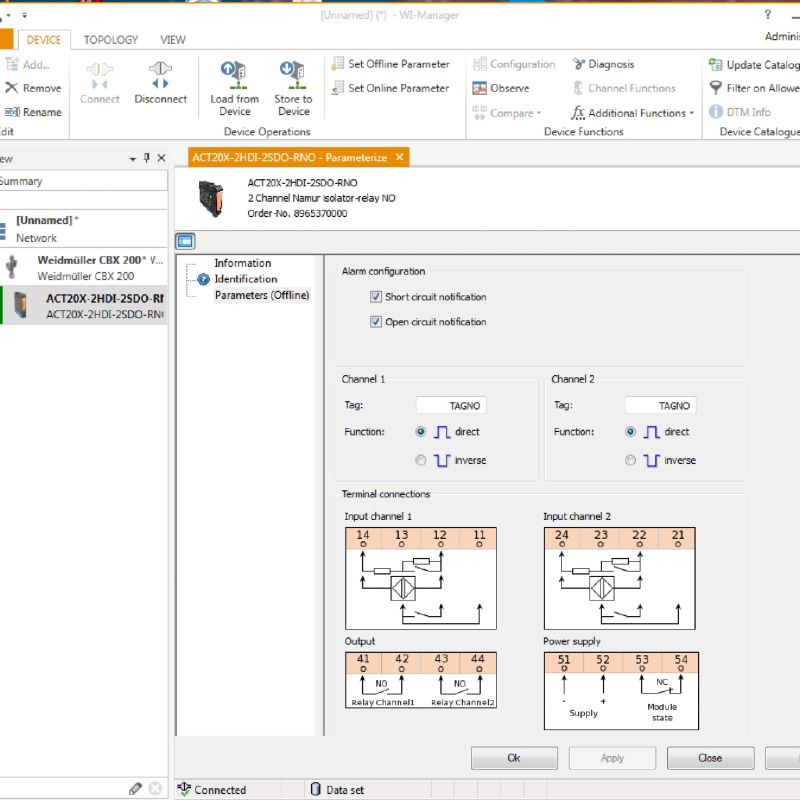This screenshot has height=800, width=800.
Task: Click Set Offline Parameter icon
Action: 338,64
